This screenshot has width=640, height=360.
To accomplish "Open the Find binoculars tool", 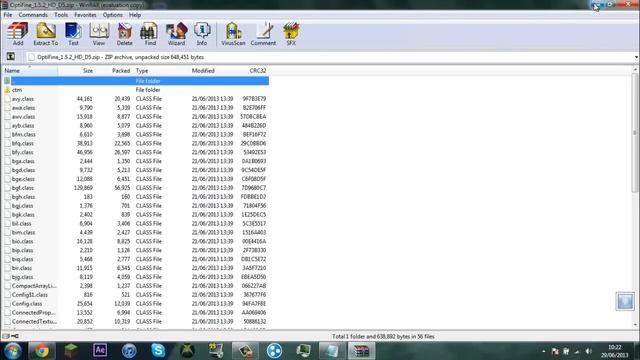I will point(150,34).
